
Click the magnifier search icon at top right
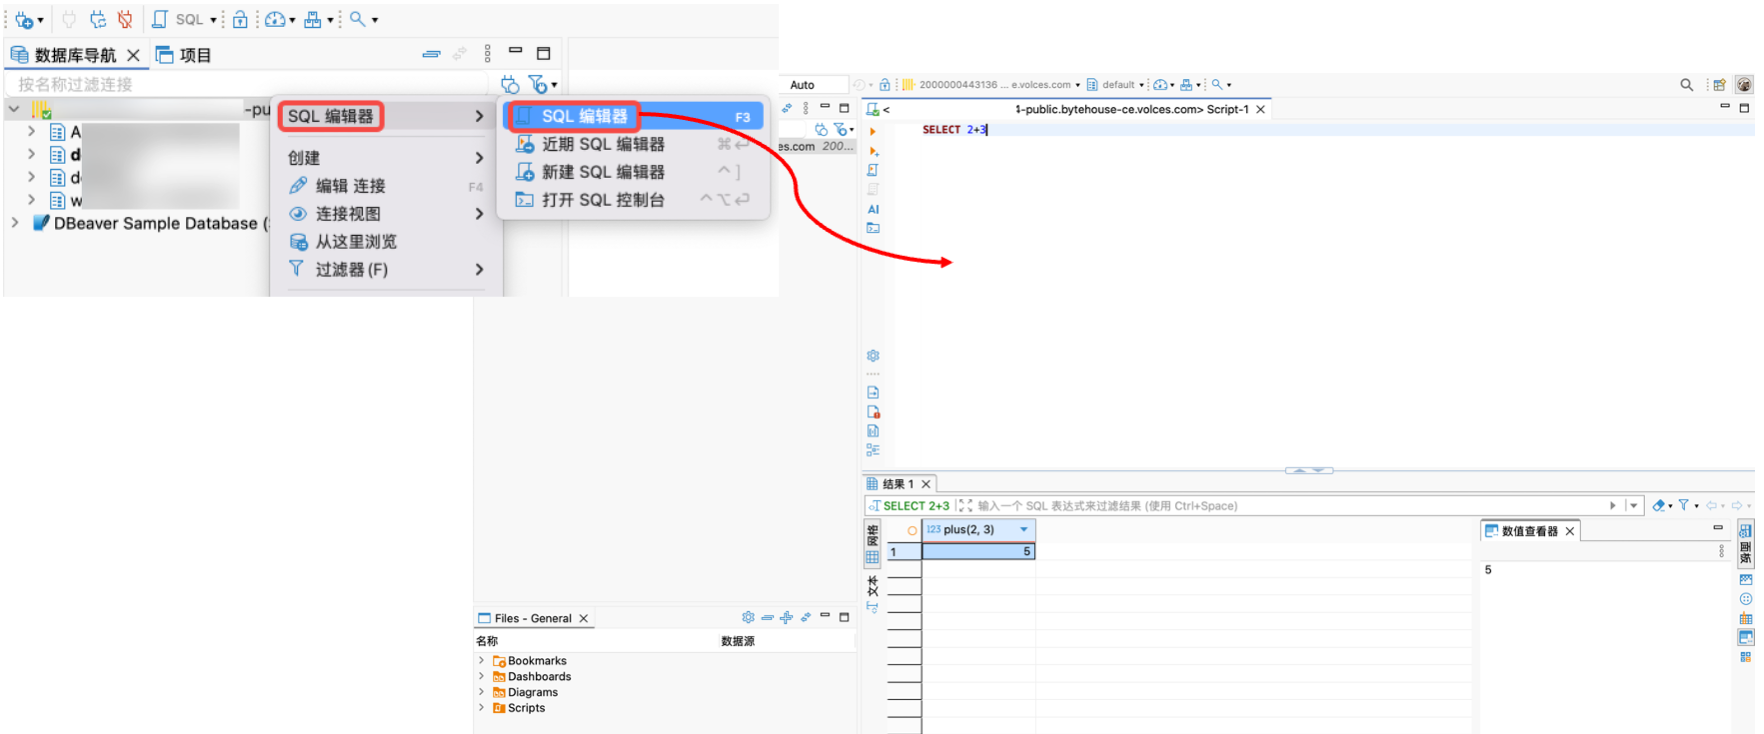click(1686, 85)
